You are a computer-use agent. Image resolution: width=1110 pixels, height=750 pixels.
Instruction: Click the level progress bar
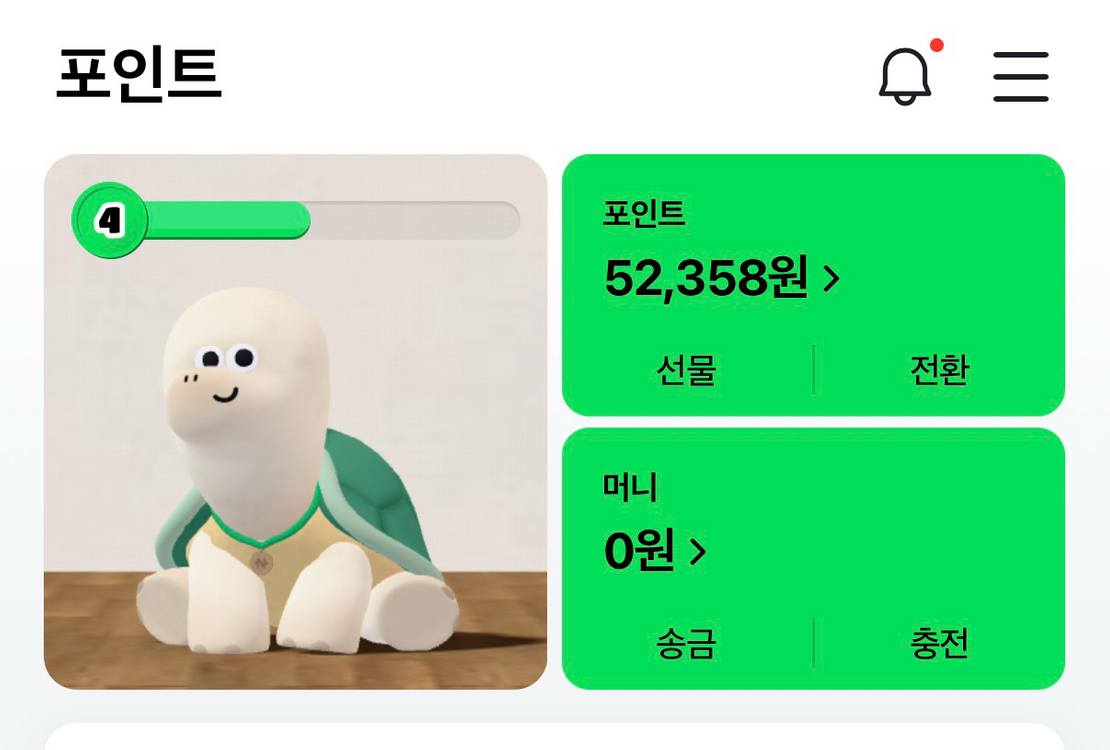(x=400, y=220)
